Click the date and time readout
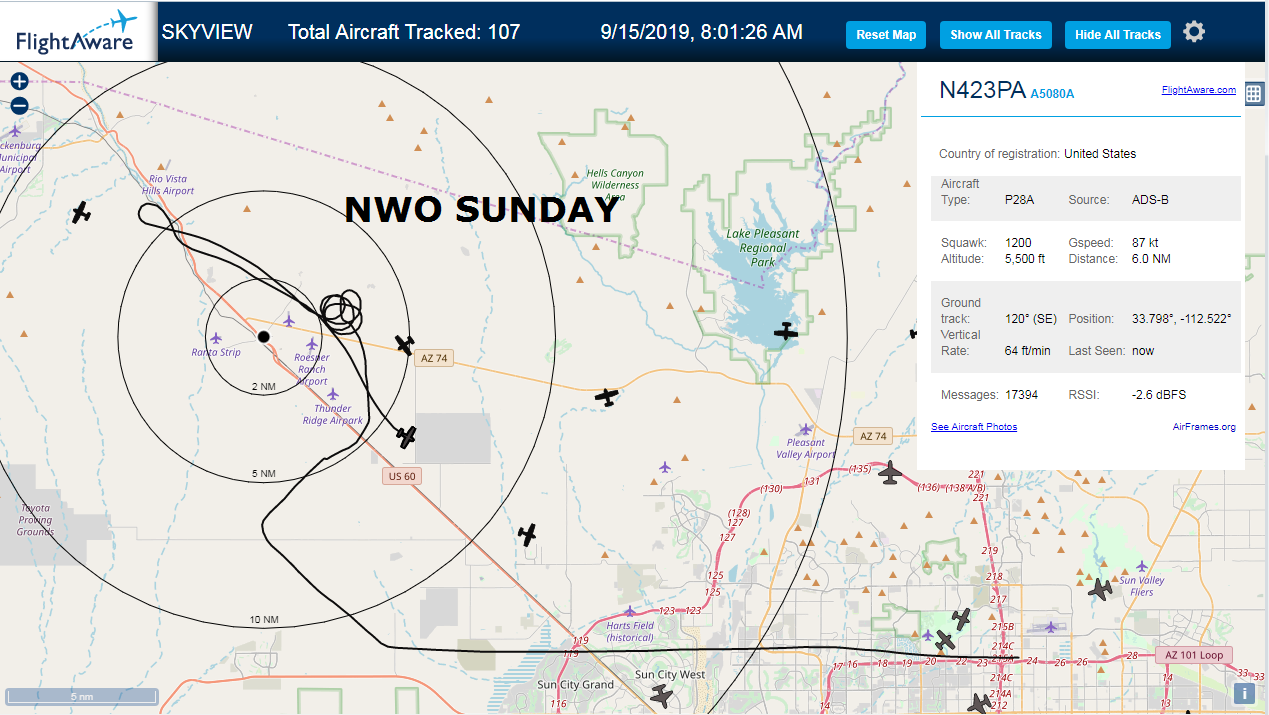The image size is (1269, 715). [x=702, y=32]
